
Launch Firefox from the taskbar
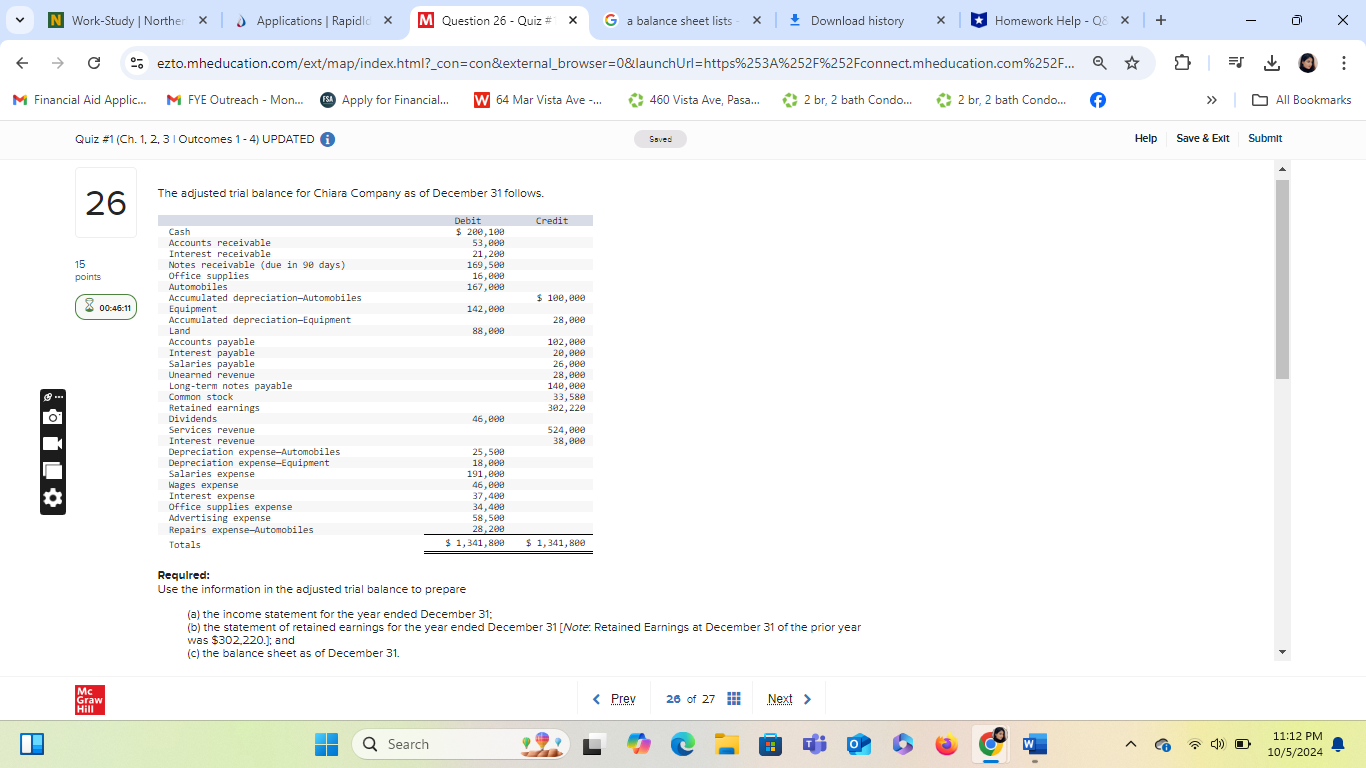pos(946,744)
